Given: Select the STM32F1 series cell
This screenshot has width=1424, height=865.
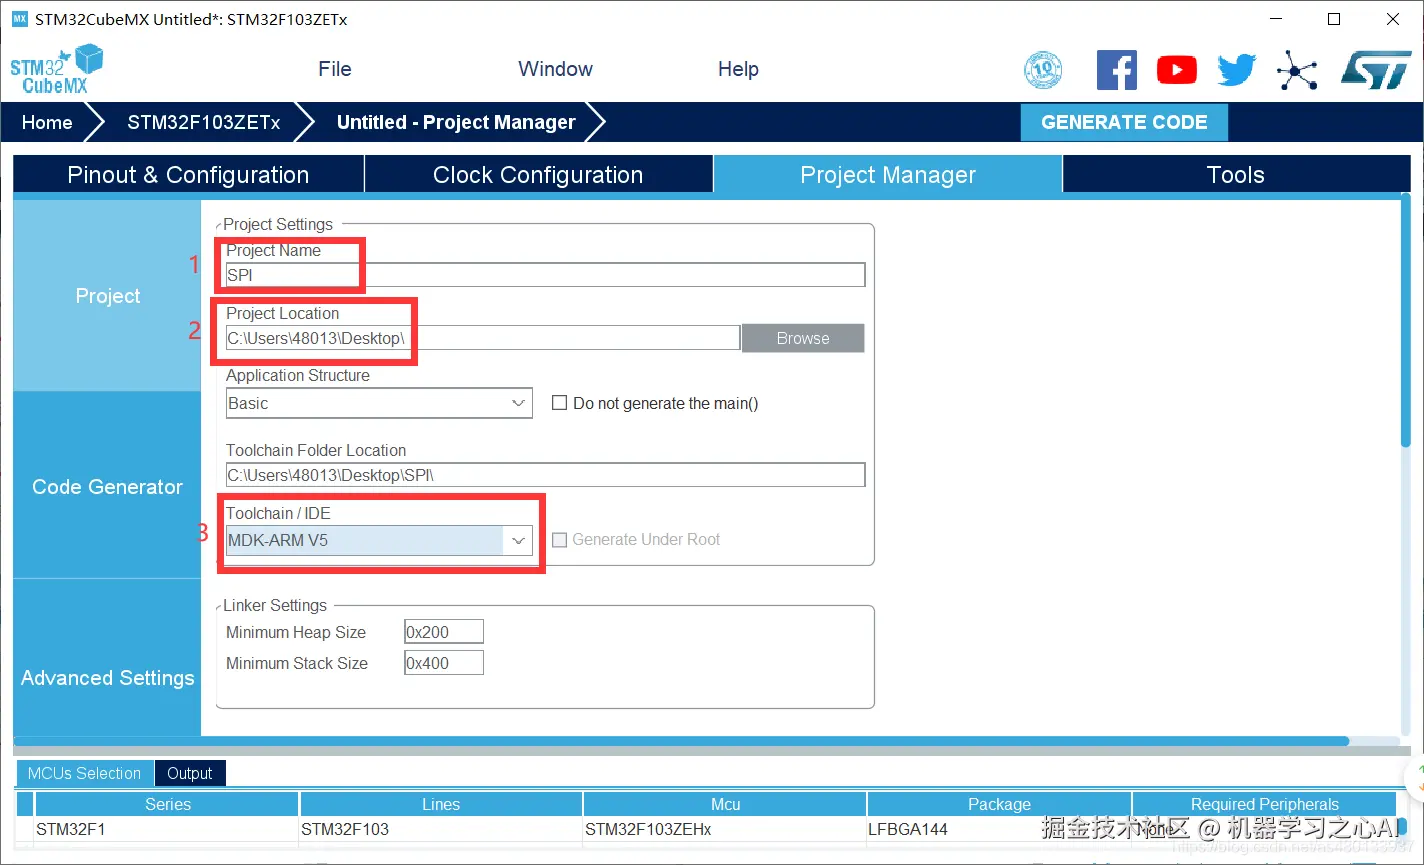Looking at the screenshot, I should click(168, 829).
